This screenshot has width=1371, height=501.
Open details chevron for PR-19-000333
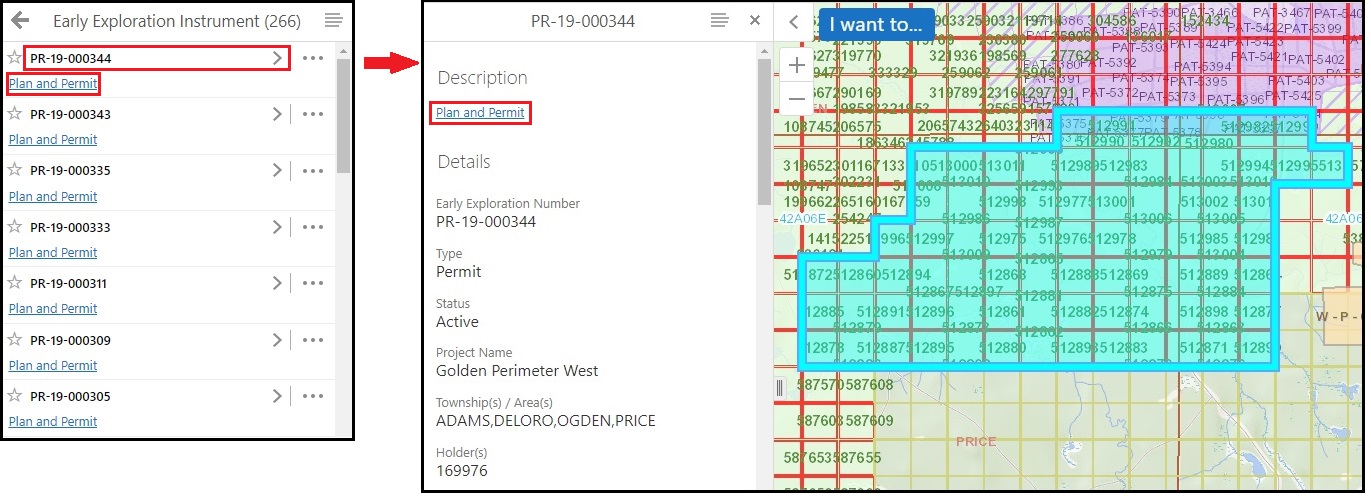point(277,227)
